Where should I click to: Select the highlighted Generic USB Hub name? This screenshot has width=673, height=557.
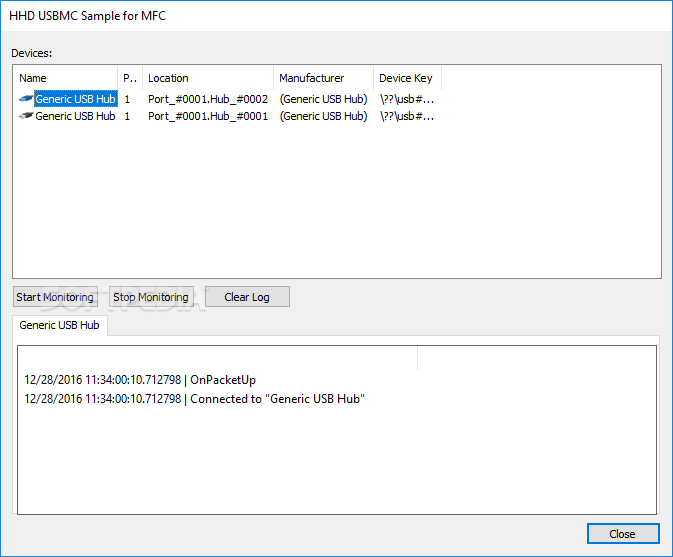(x=76, y=99)
